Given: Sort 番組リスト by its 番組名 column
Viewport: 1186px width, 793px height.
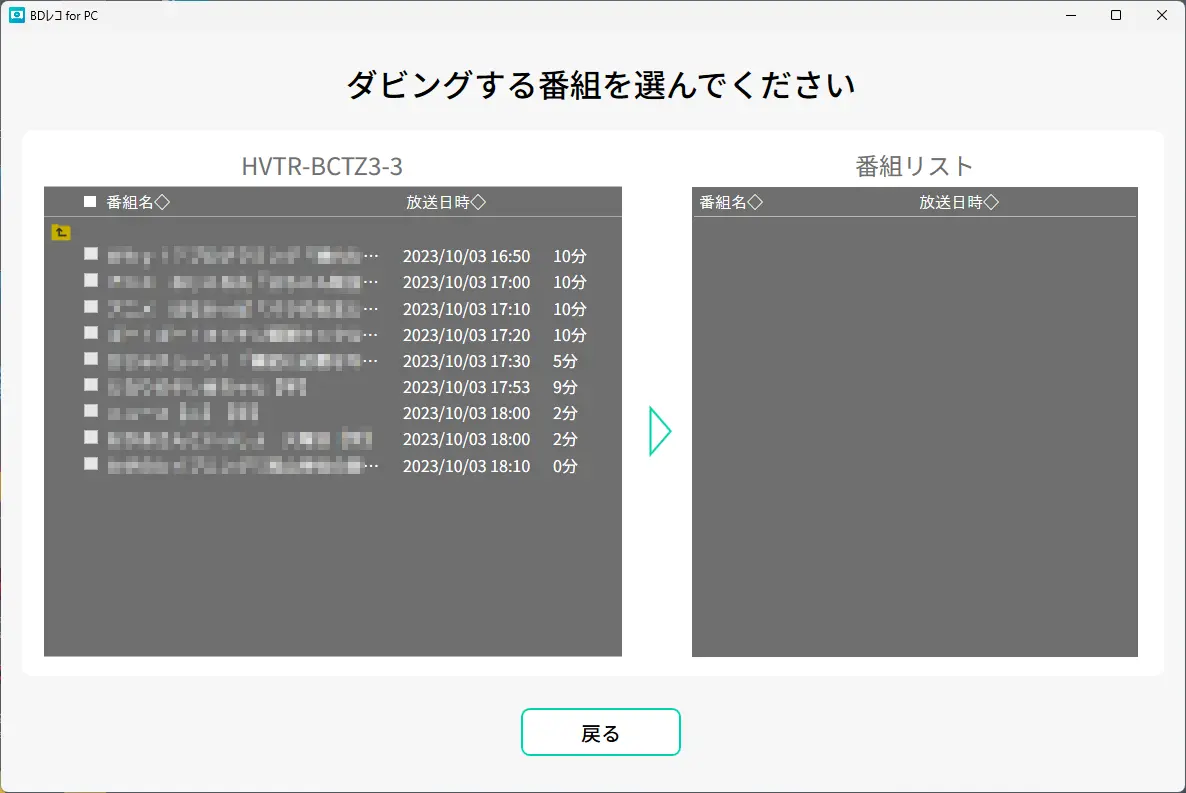Looking at the screenshot, I should pyautogui.click(x=731, y=202).
